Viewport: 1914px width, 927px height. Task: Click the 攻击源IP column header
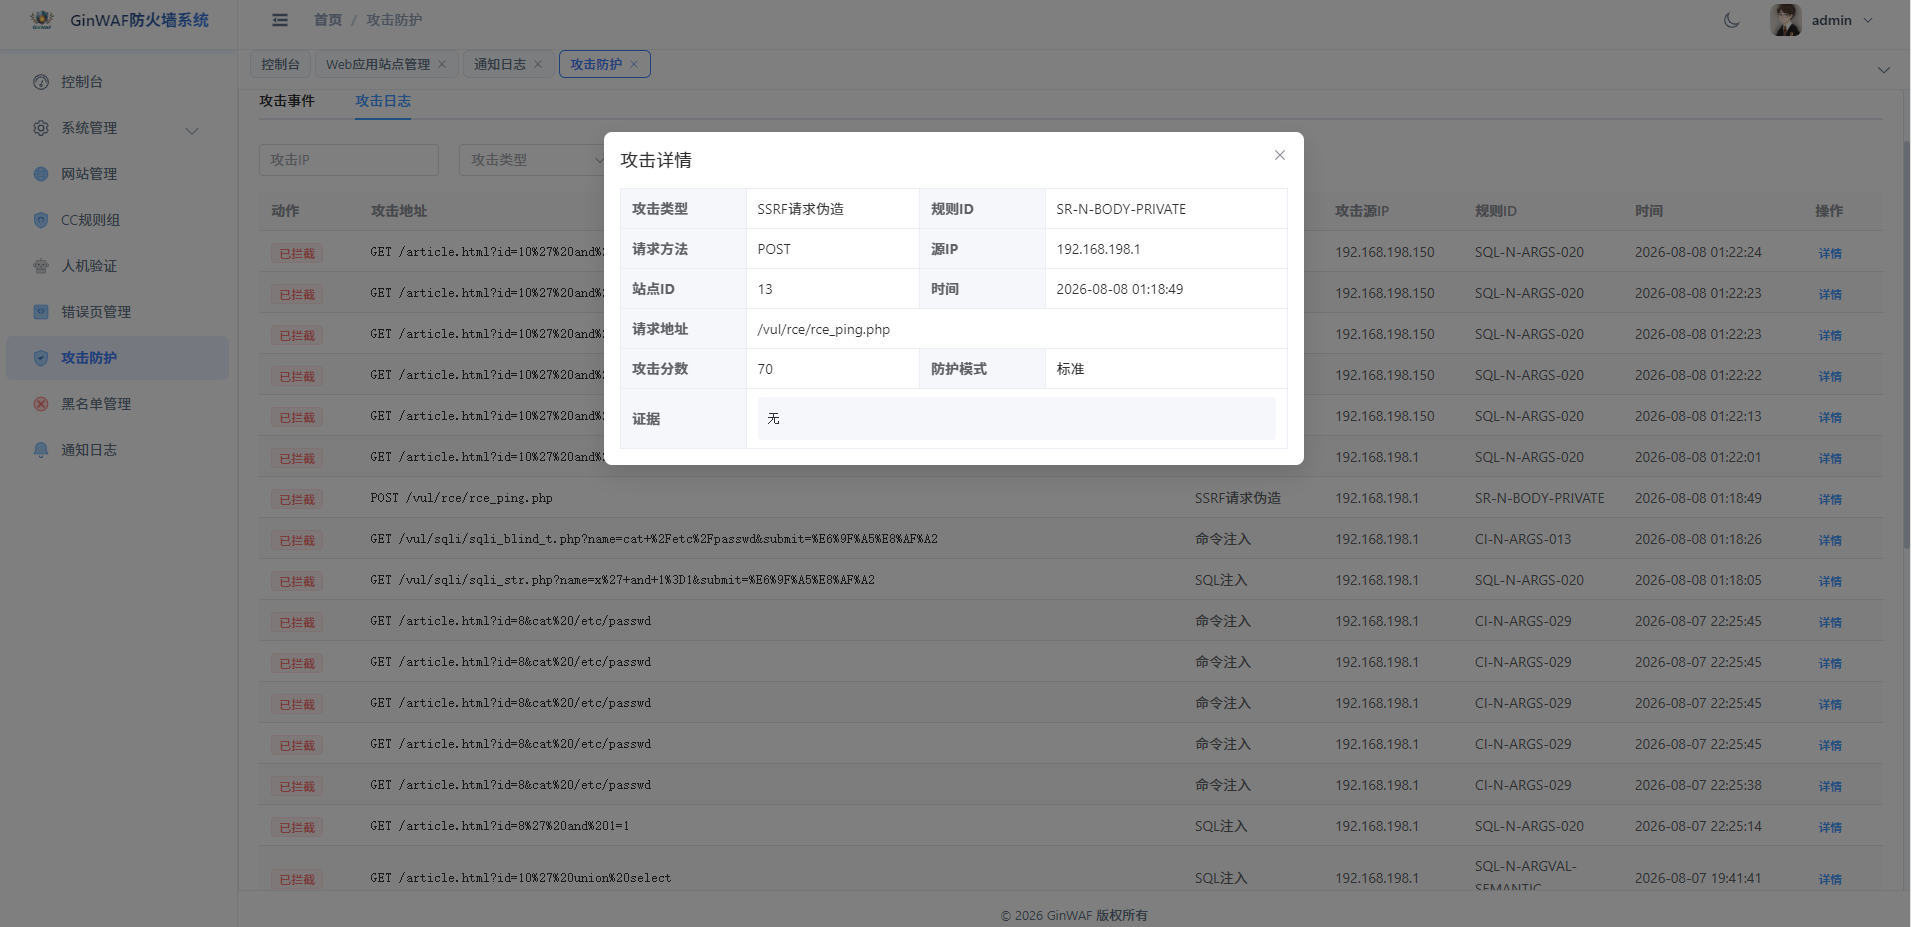pyautogui.click(x=1362, y=211)
